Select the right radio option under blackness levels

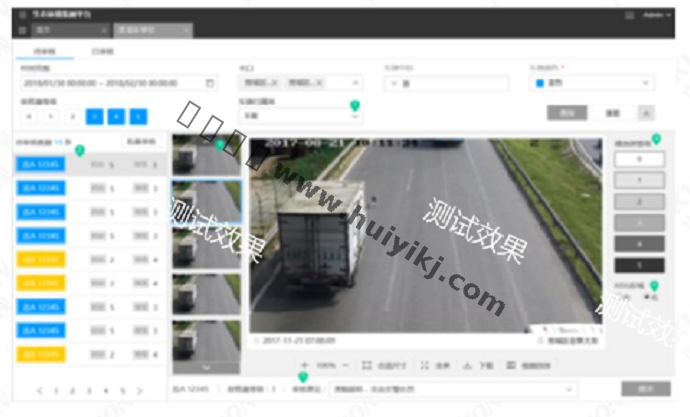point(647,297)
